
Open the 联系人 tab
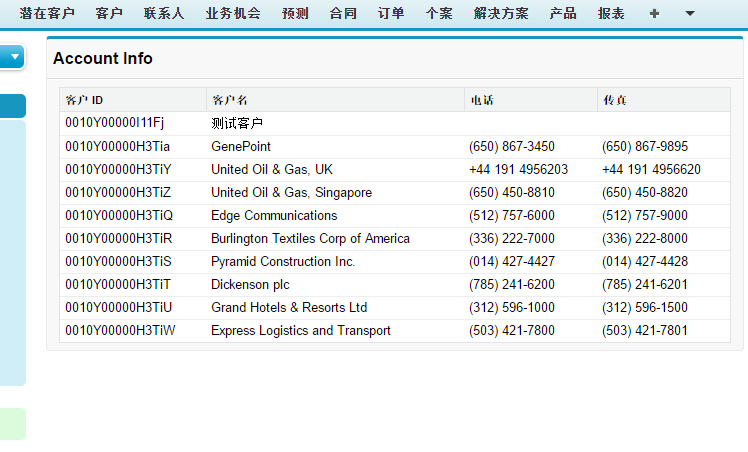[x=164, y=13]
